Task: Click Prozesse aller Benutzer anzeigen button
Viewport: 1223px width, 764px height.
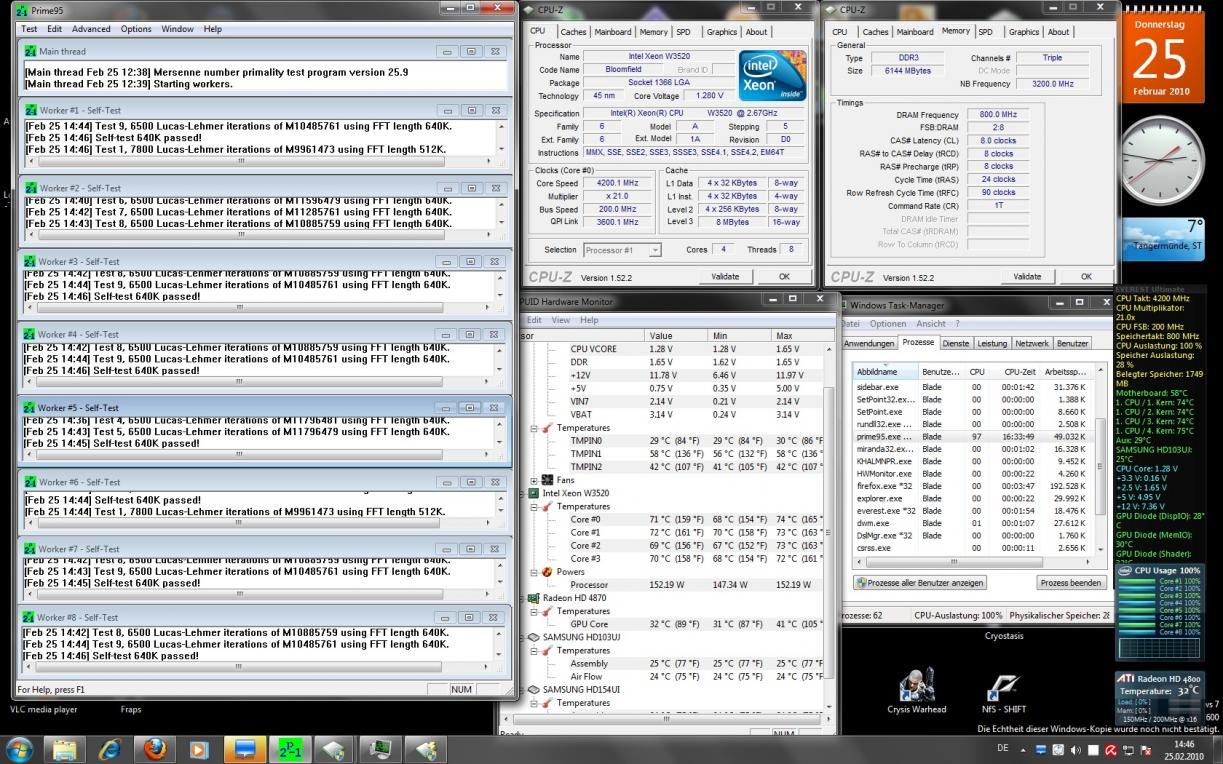Action: pyautogui.click(x=920, y=582)
